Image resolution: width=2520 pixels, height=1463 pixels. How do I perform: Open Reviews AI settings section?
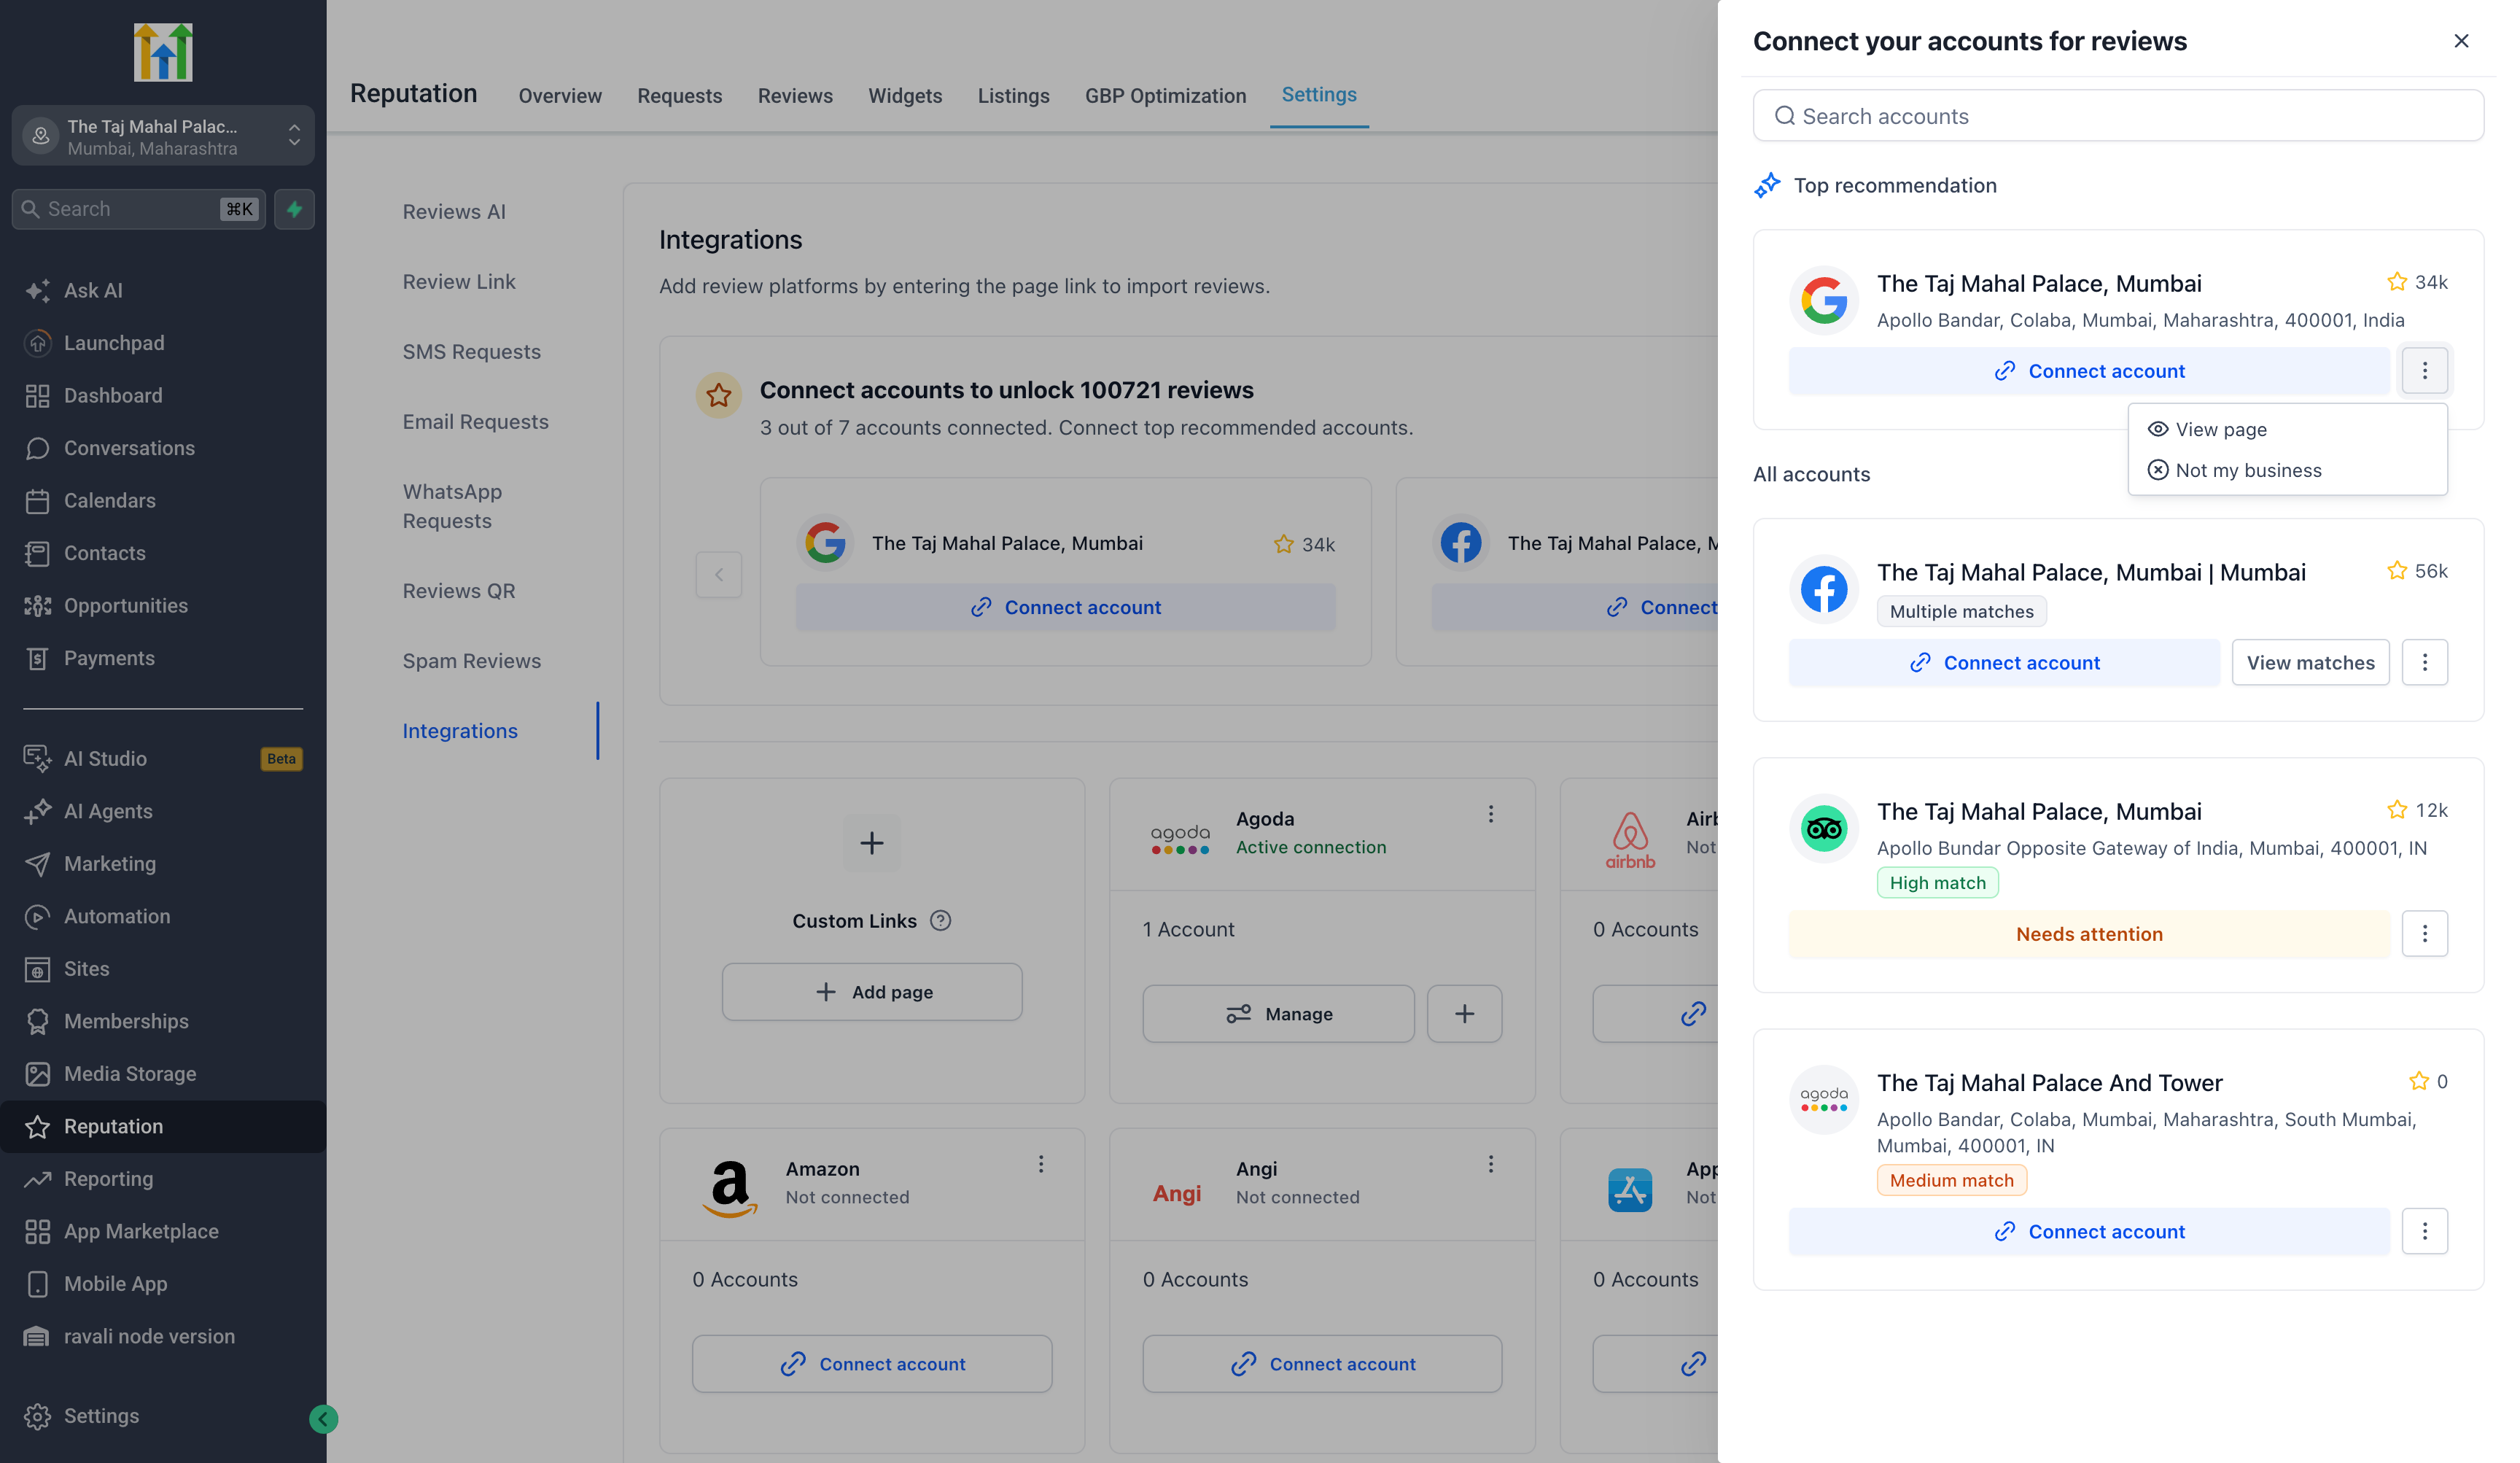tap(454, 212)
